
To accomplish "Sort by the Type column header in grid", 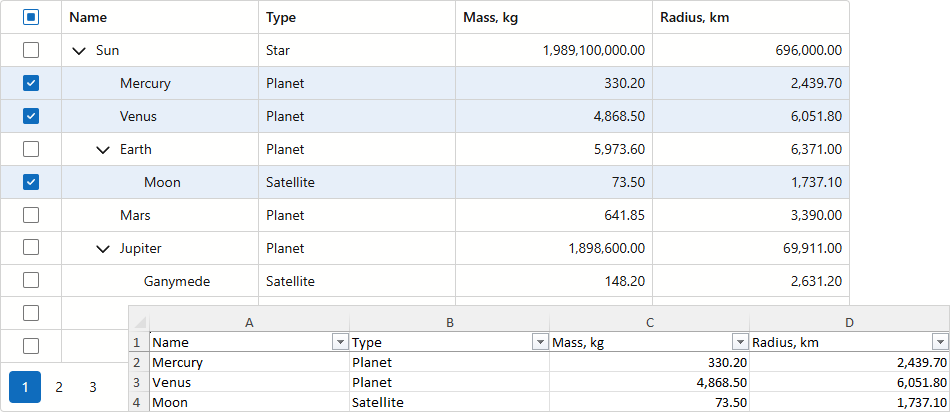I will pos(357,18).
